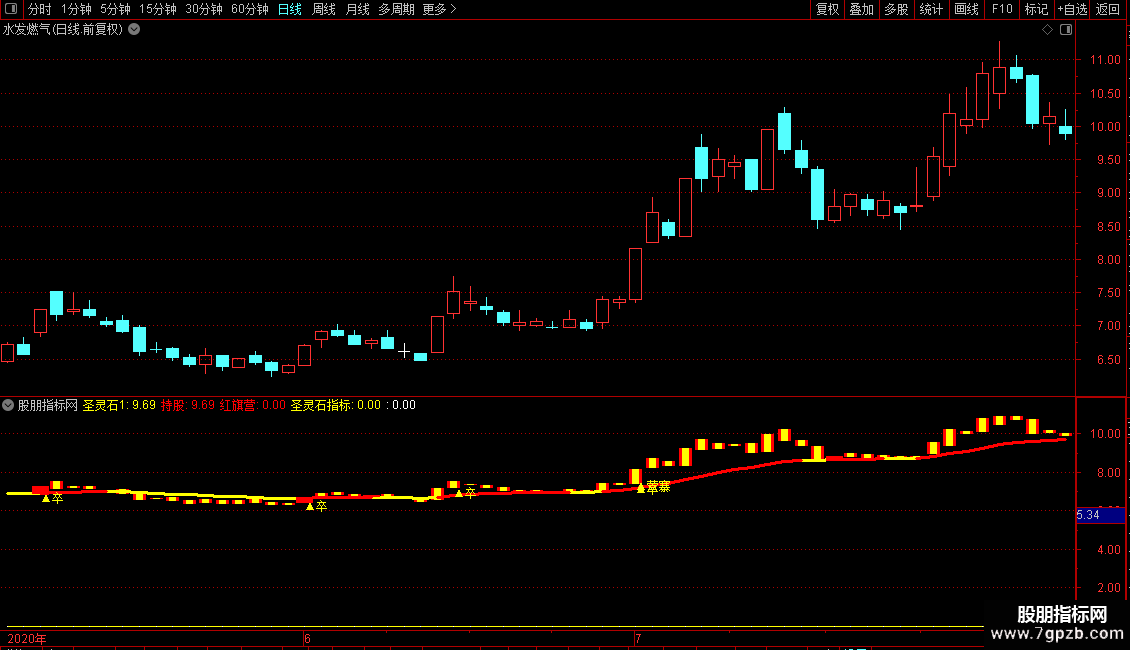Switch to 周线 weekly chart
Screen dimensions: 1130x650
pyautogui.click(x=324, y=9)
